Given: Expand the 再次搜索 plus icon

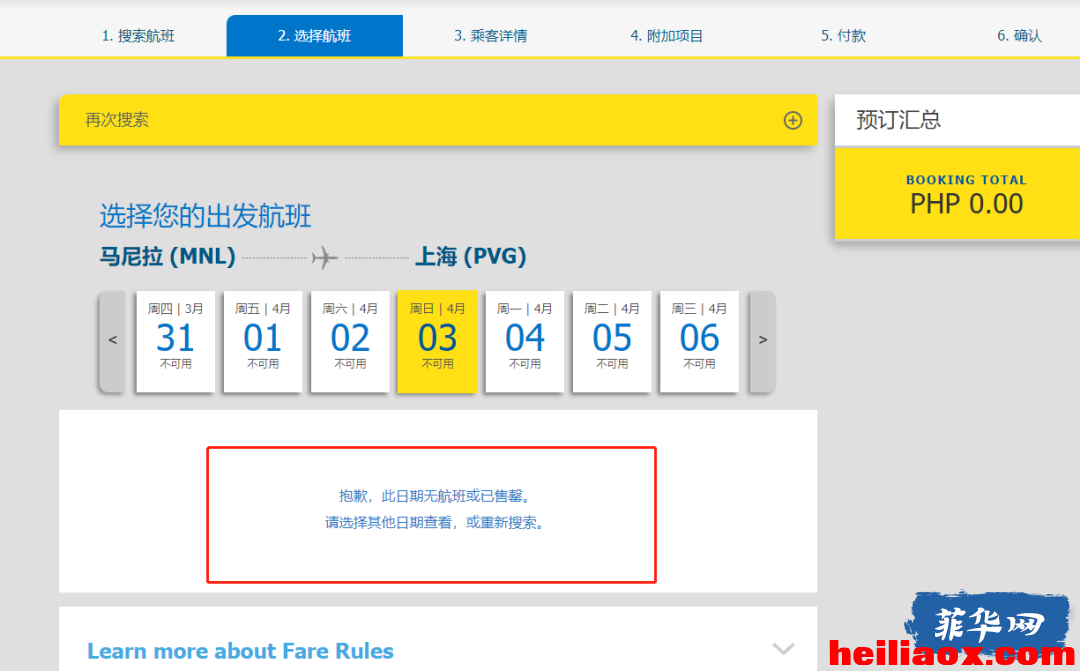Looking at the screenshot, I should [x=793, y=120].
